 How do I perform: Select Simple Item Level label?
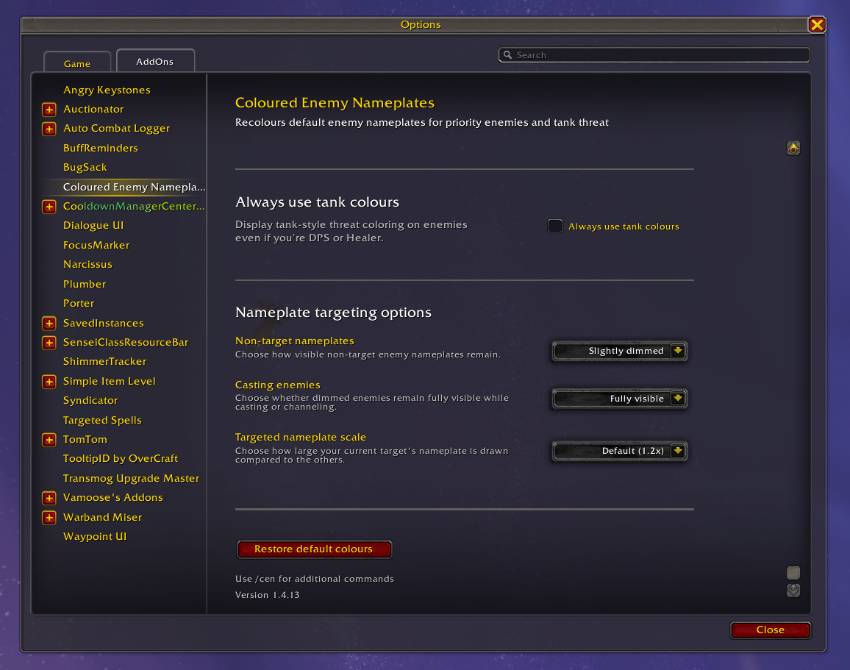tap(109, 382)
